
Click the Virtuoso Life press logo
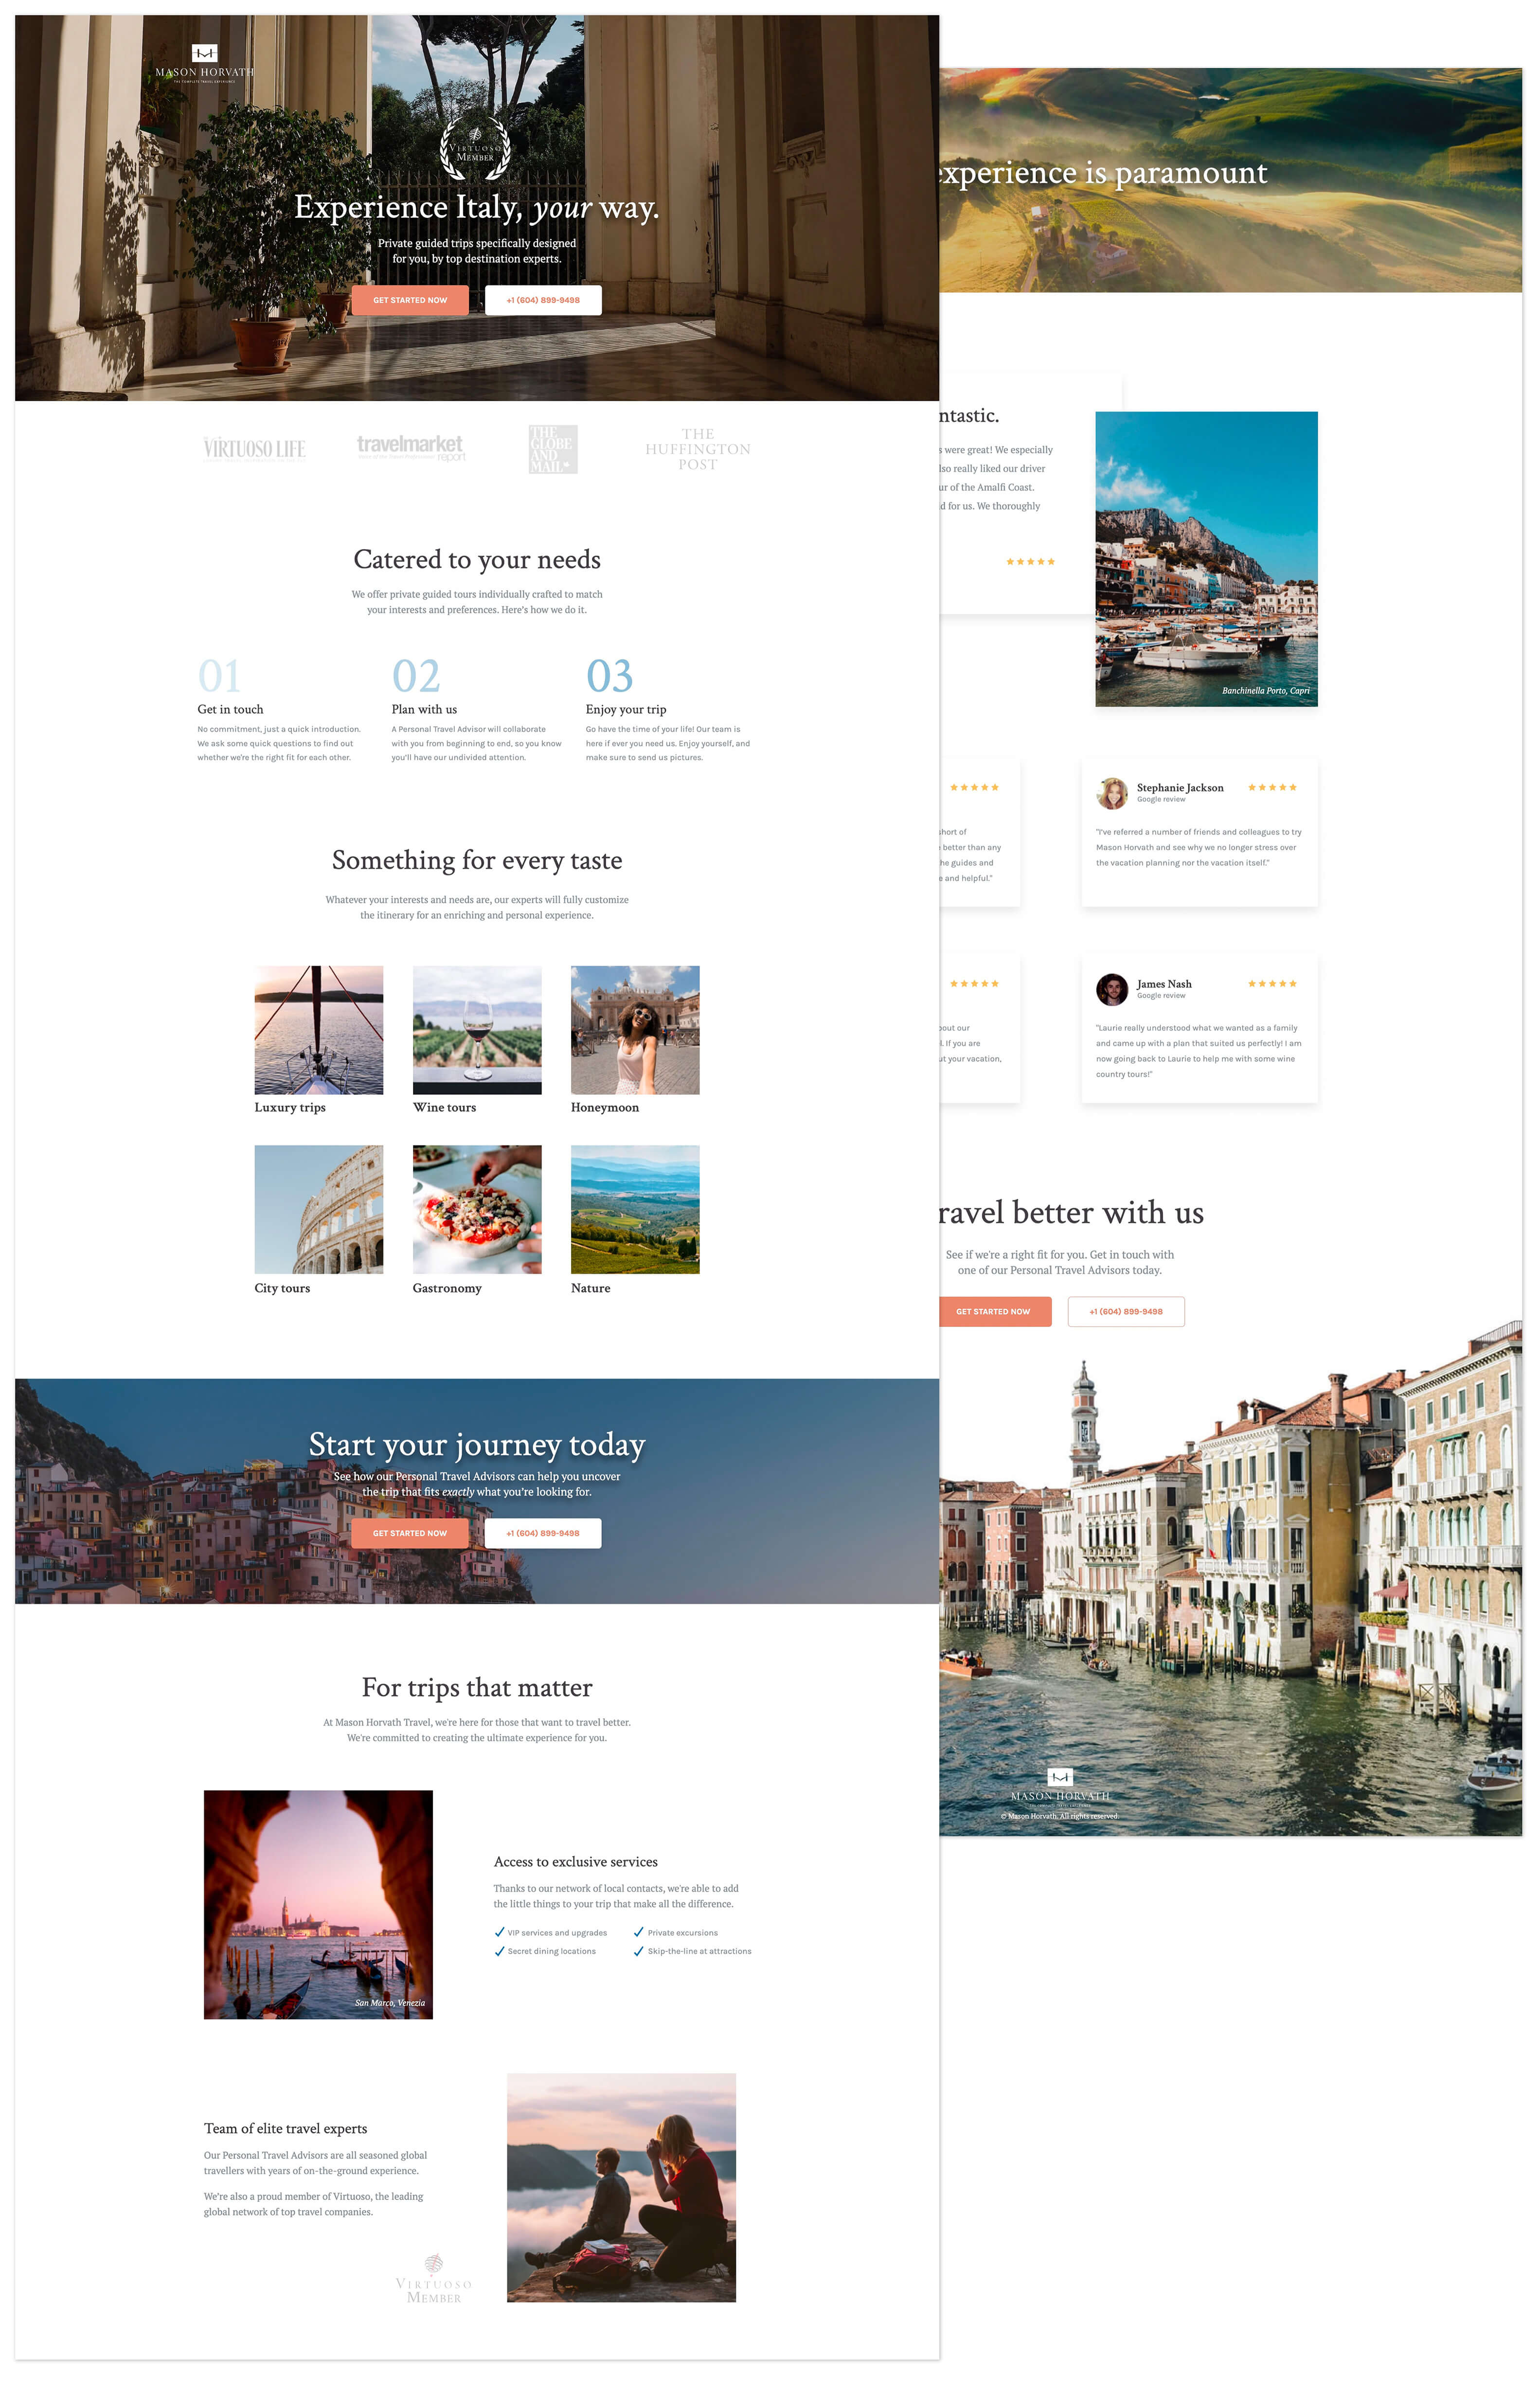(254, 449)
